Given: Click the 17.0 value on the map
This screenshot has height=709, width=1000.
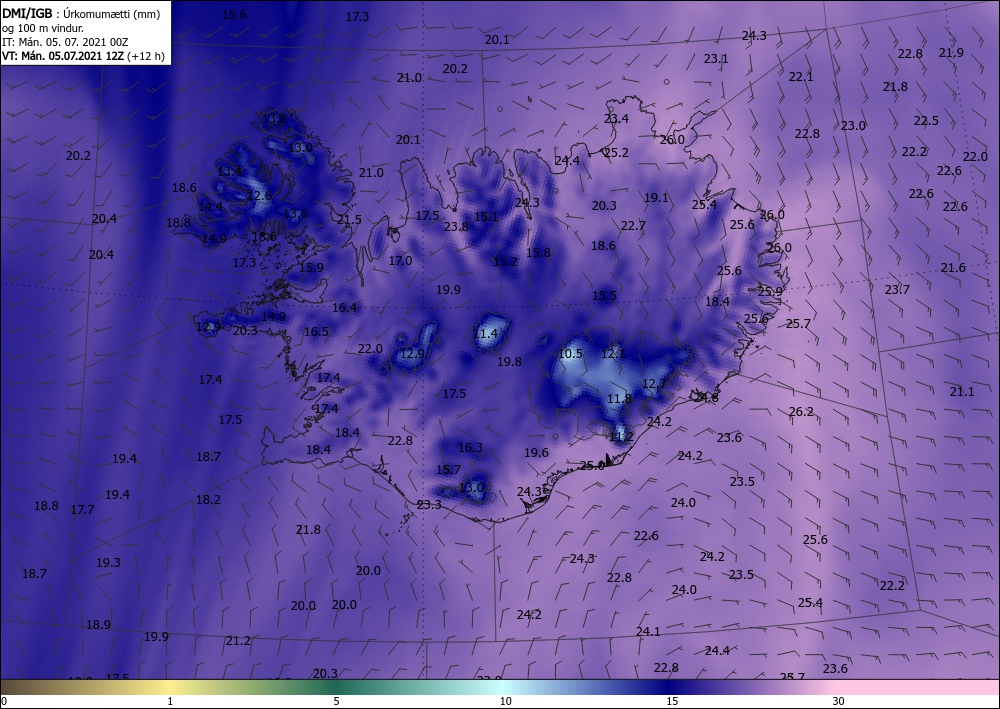Looking at the screenshot, I should pos(401,261).
